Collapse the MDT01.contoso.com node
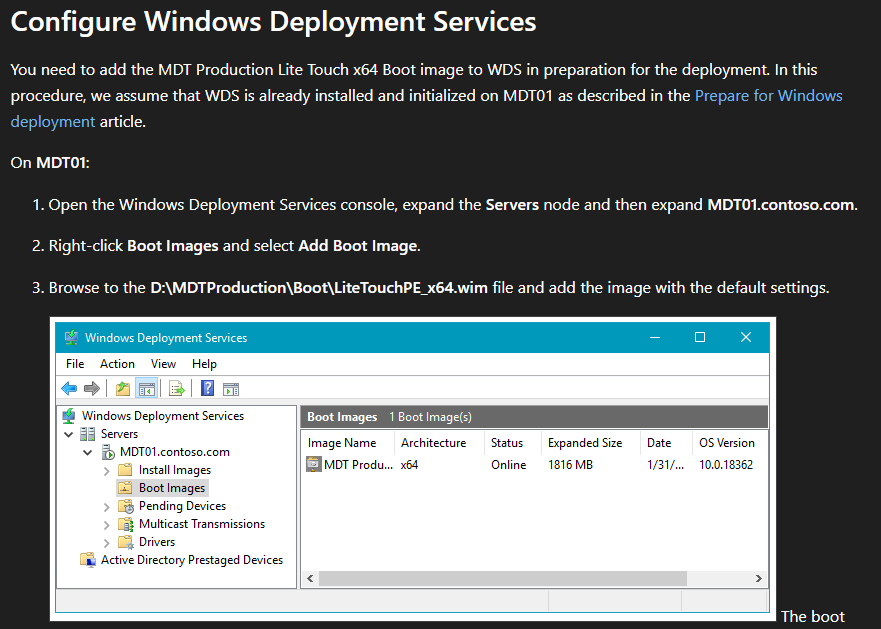 click(88, 452)
